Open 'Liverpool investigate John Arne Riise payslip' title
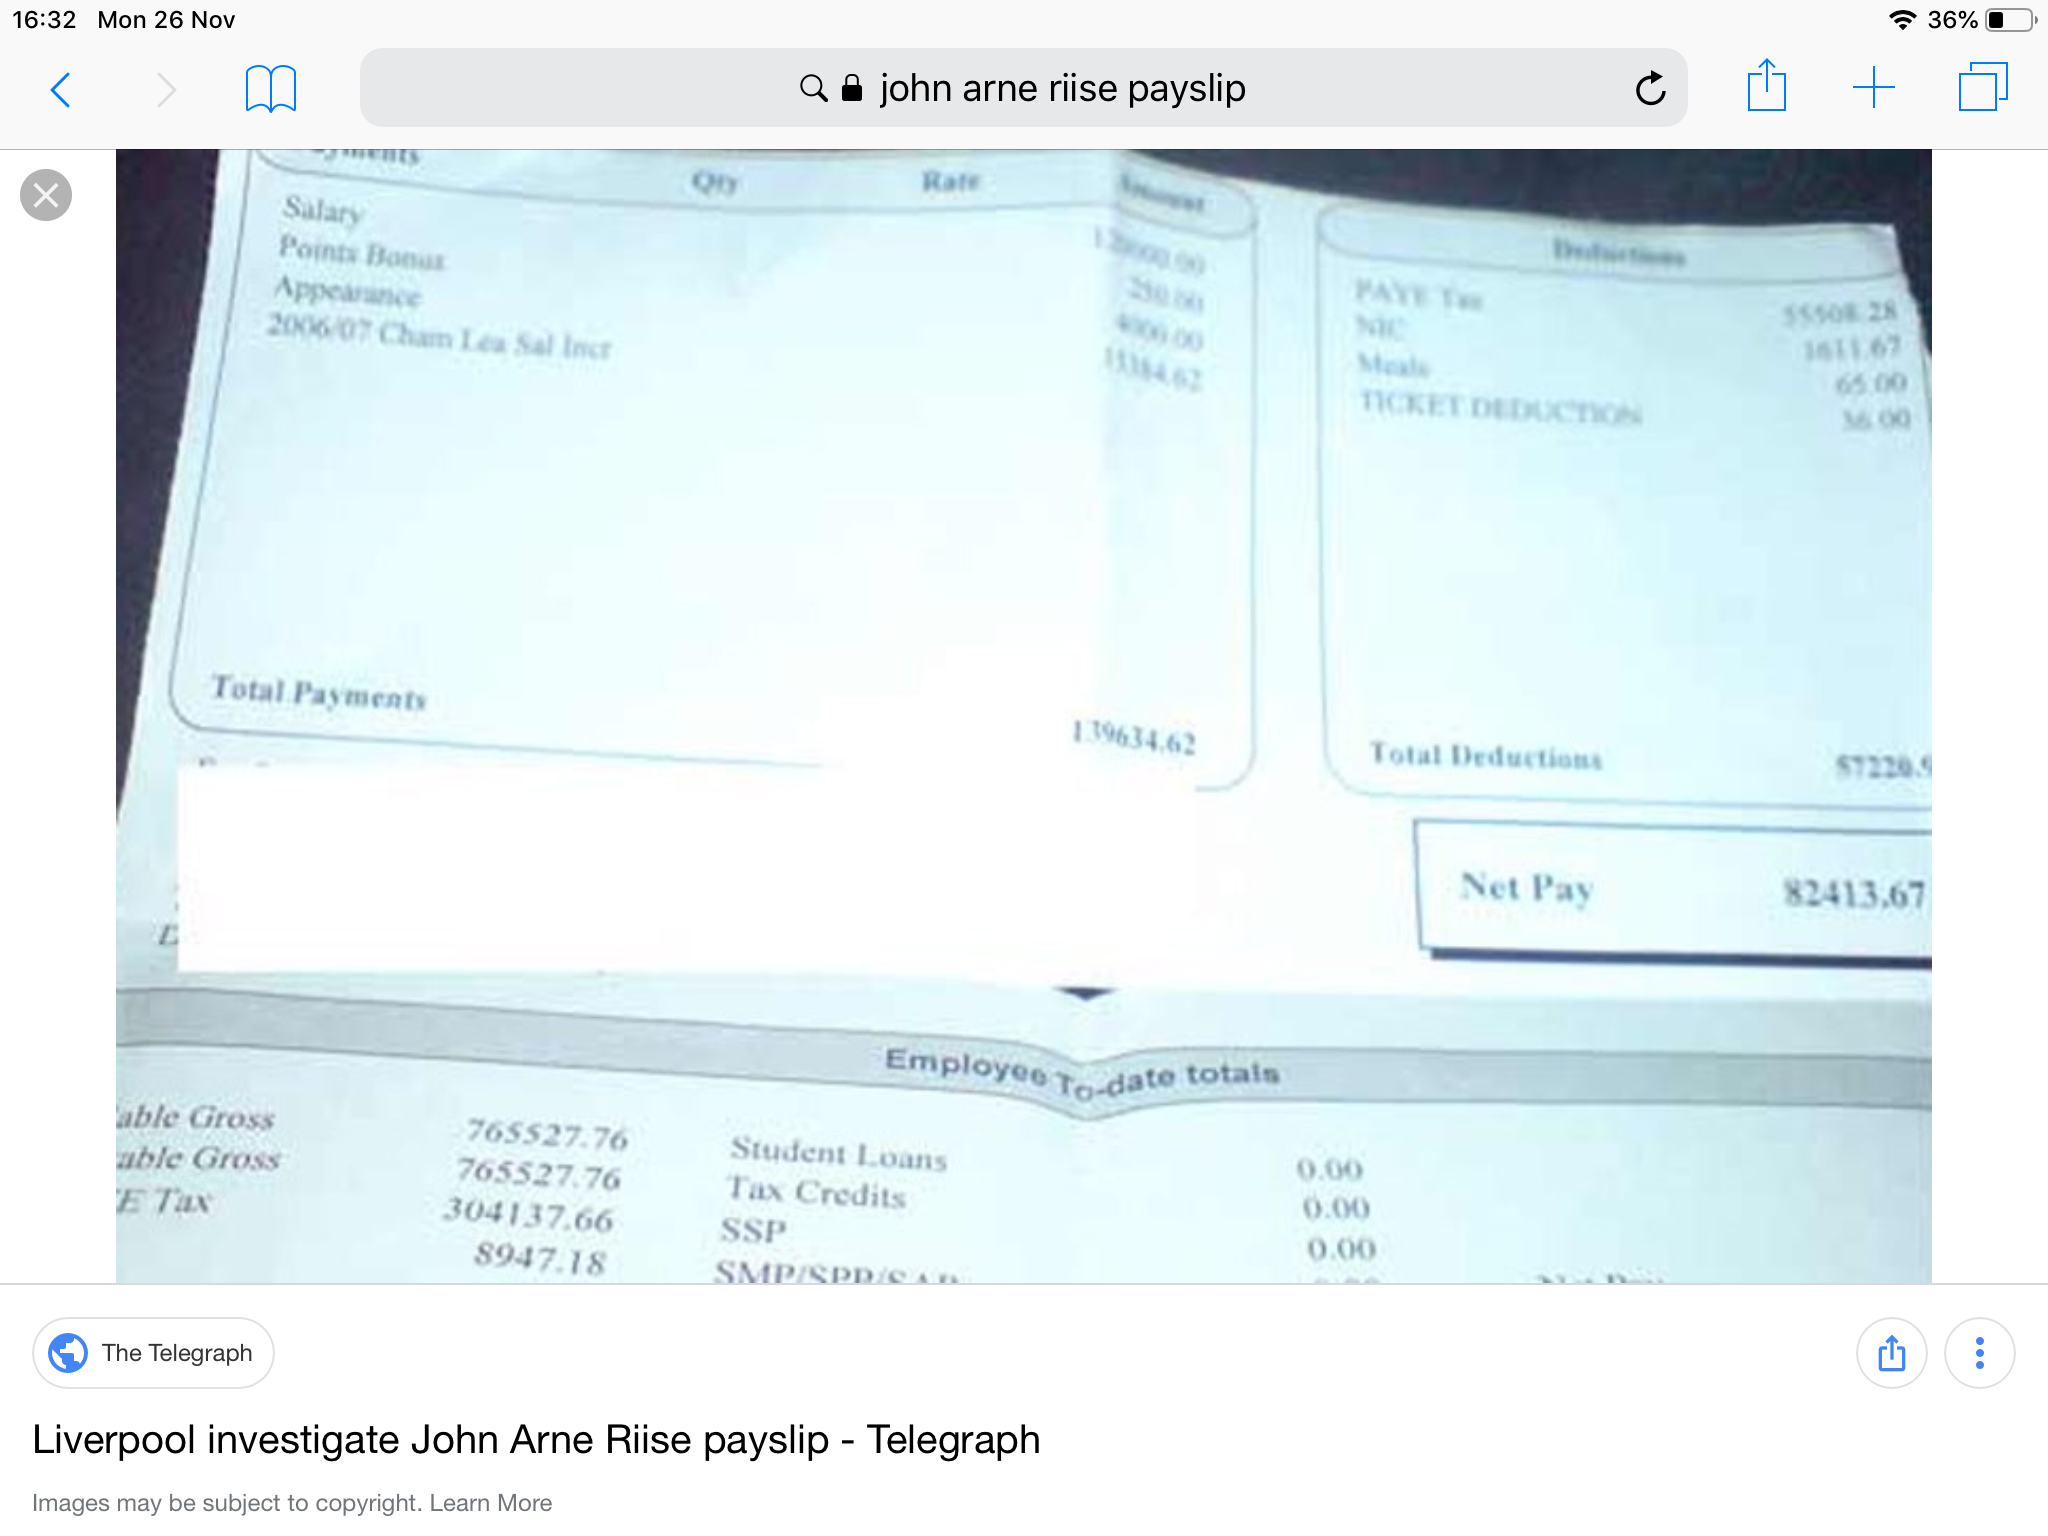2048x1536 pixels. pyautogui.click(x=536, y=1440)
